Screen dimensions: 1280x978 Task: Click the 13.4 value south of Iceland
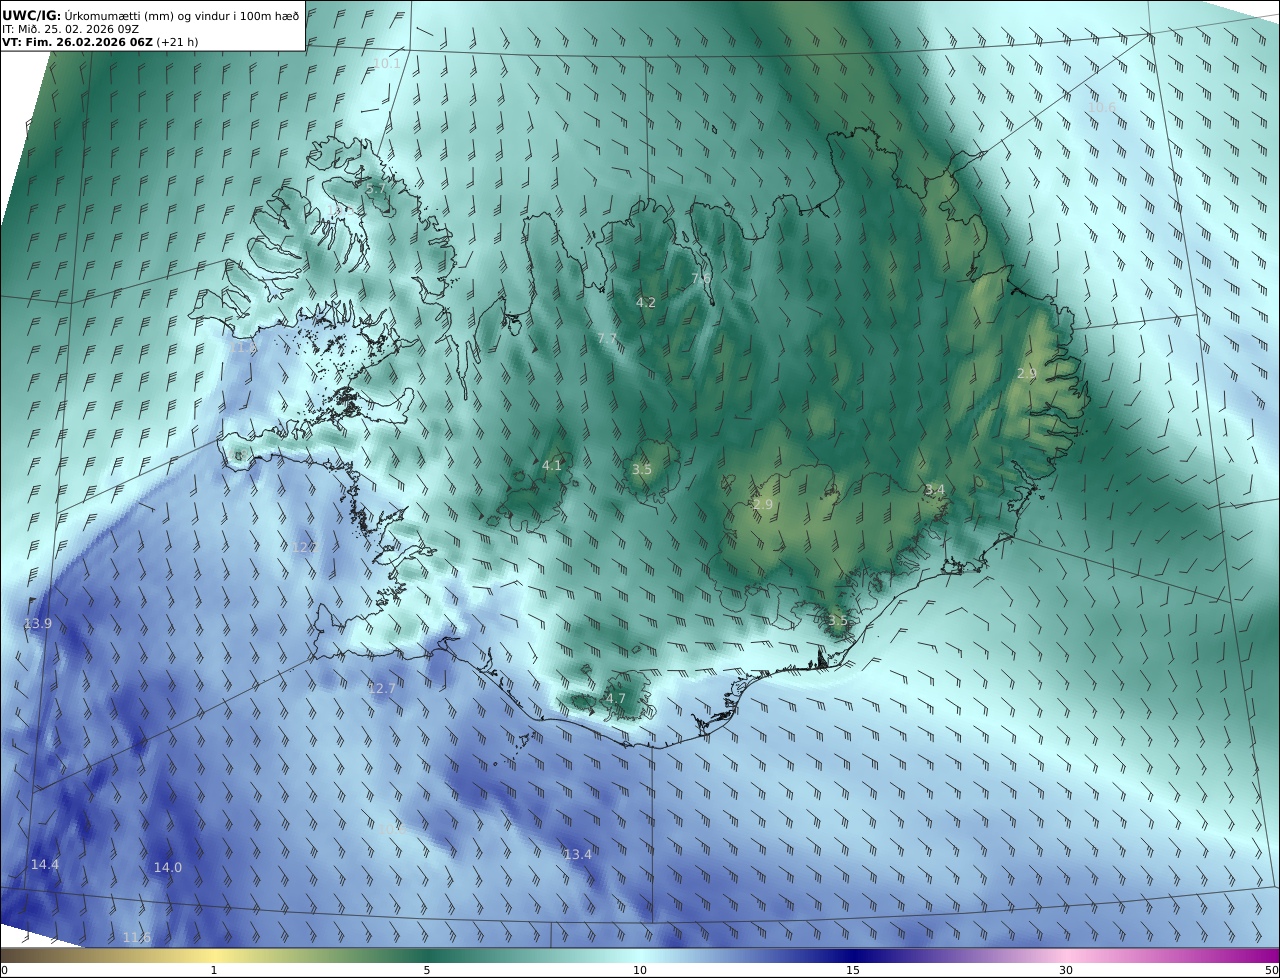tap(578, 855)
